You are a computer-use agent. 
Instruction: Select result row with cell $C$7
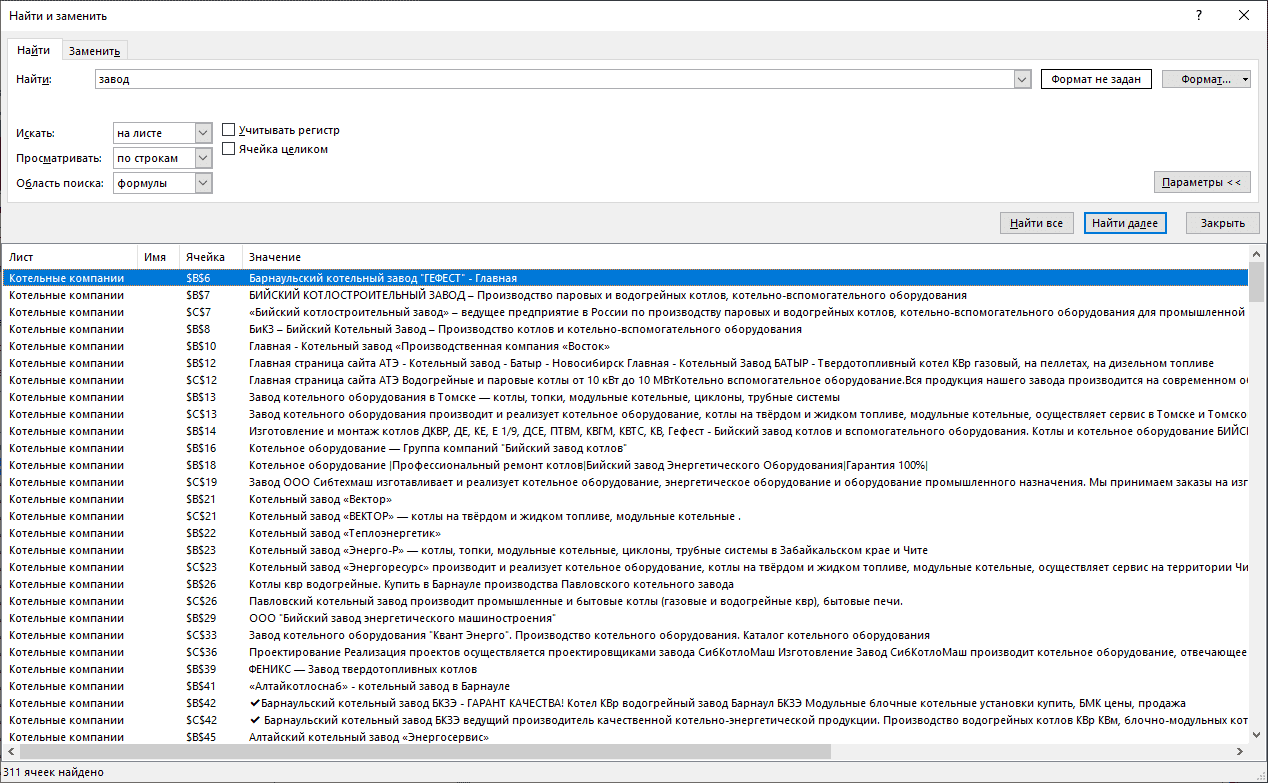point(625,312)
